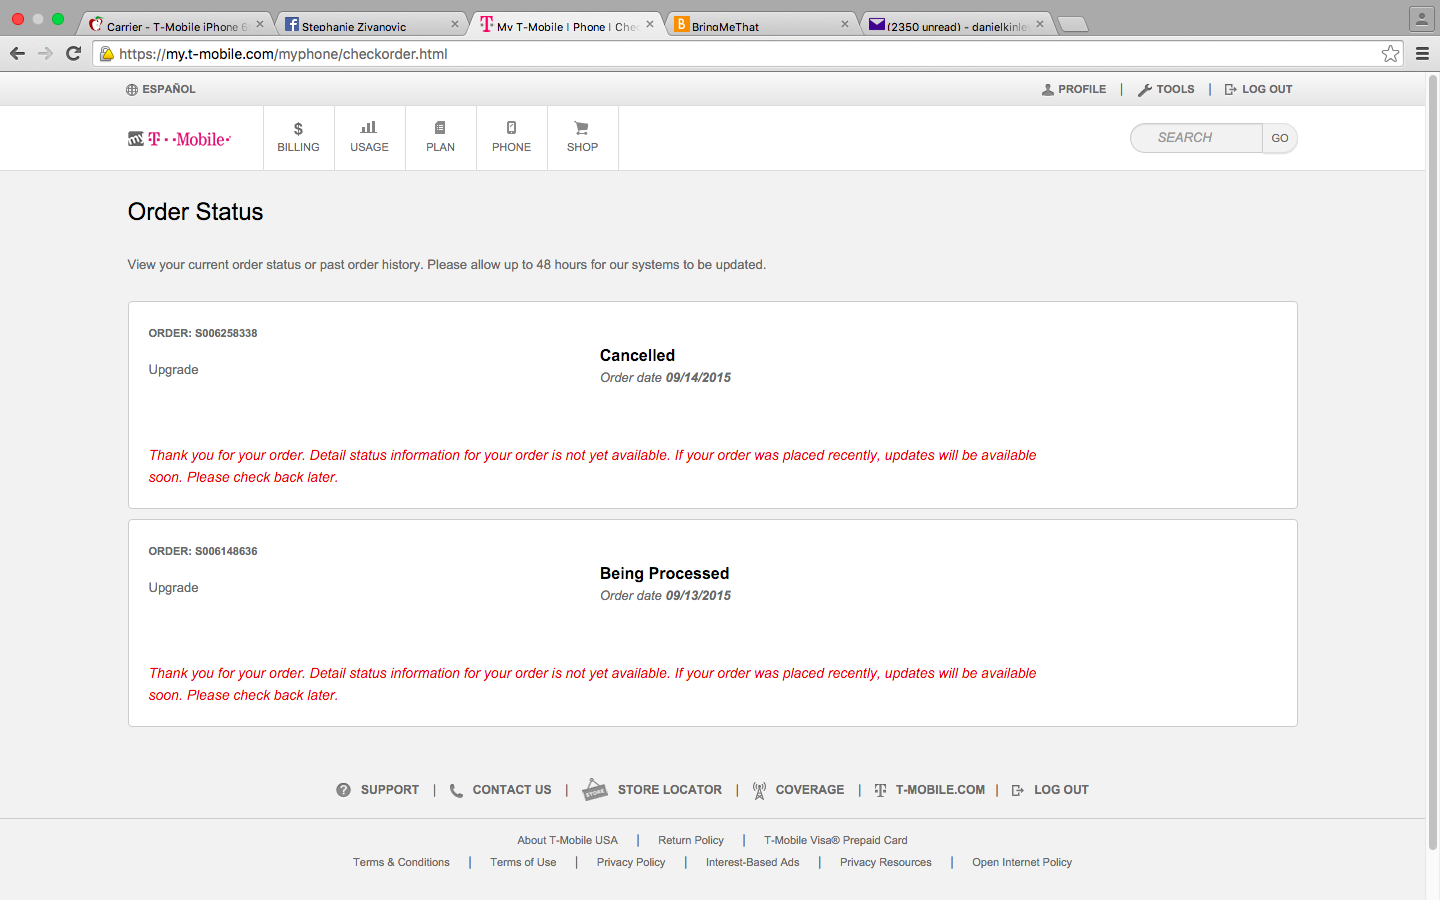Open the Support footer link

tap(390, 790)
